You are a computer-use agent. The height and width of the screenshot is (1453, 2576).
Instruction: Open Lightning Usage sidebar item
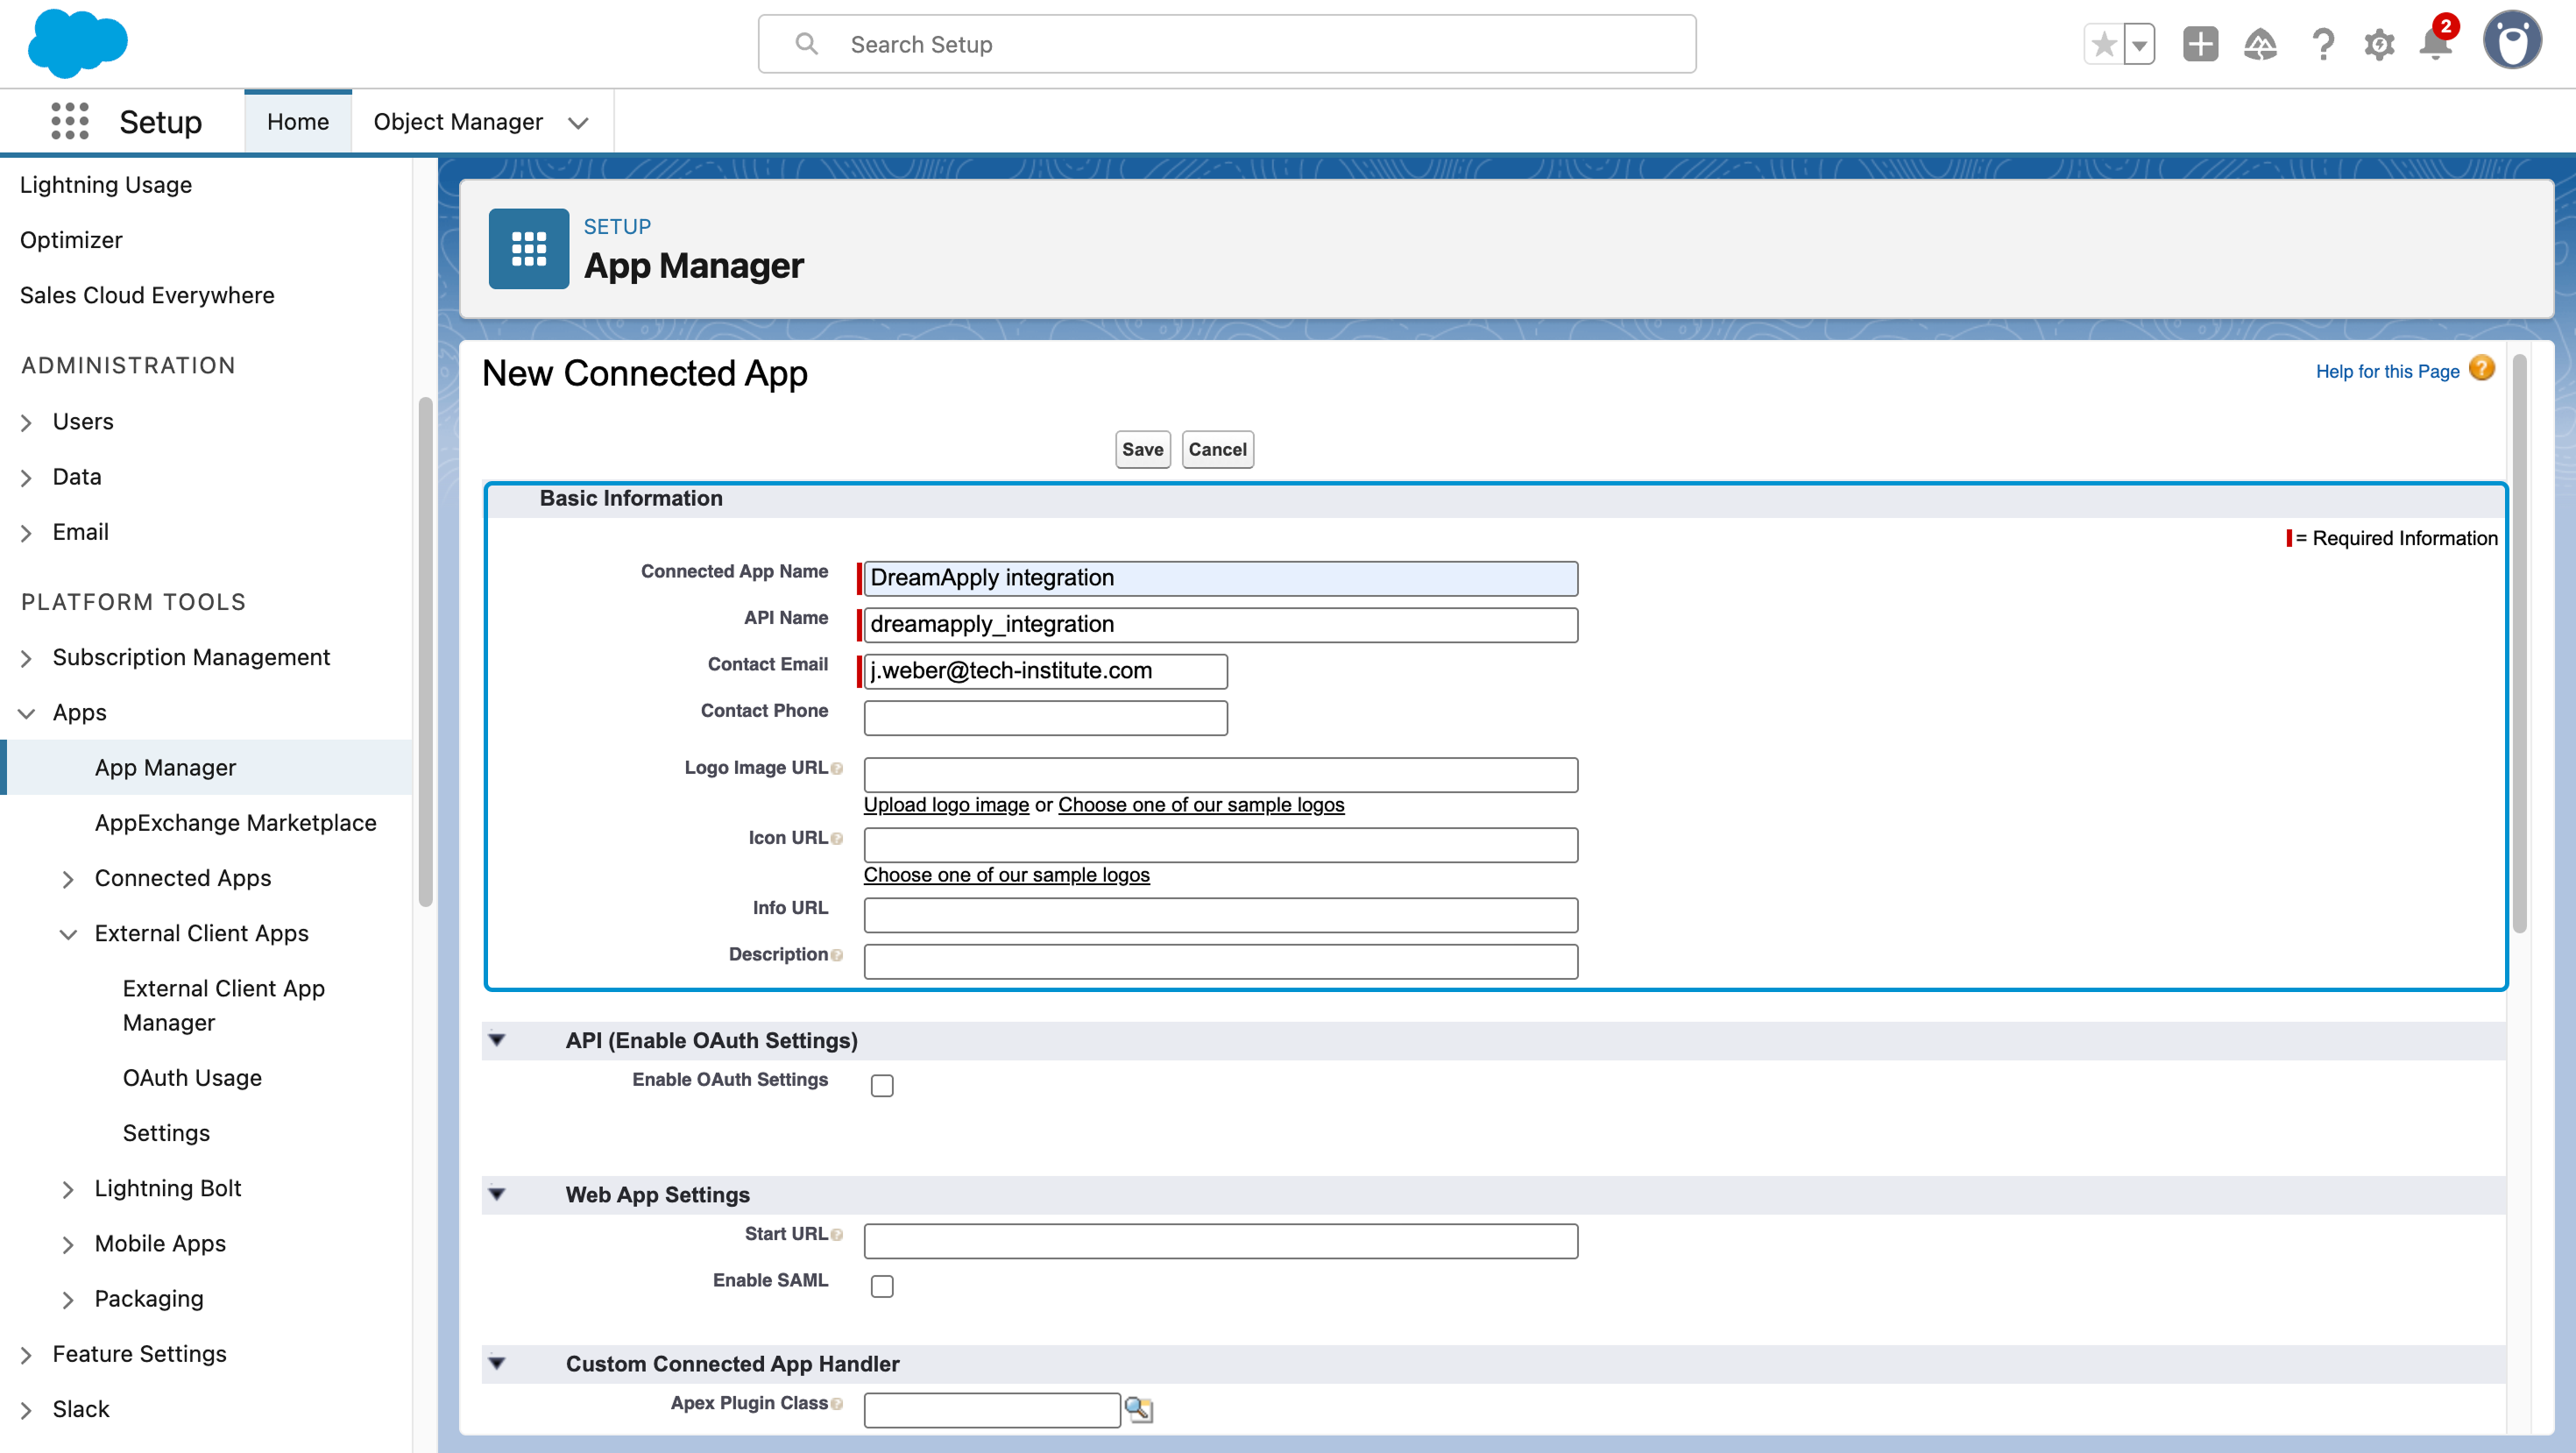pos(106,185)
